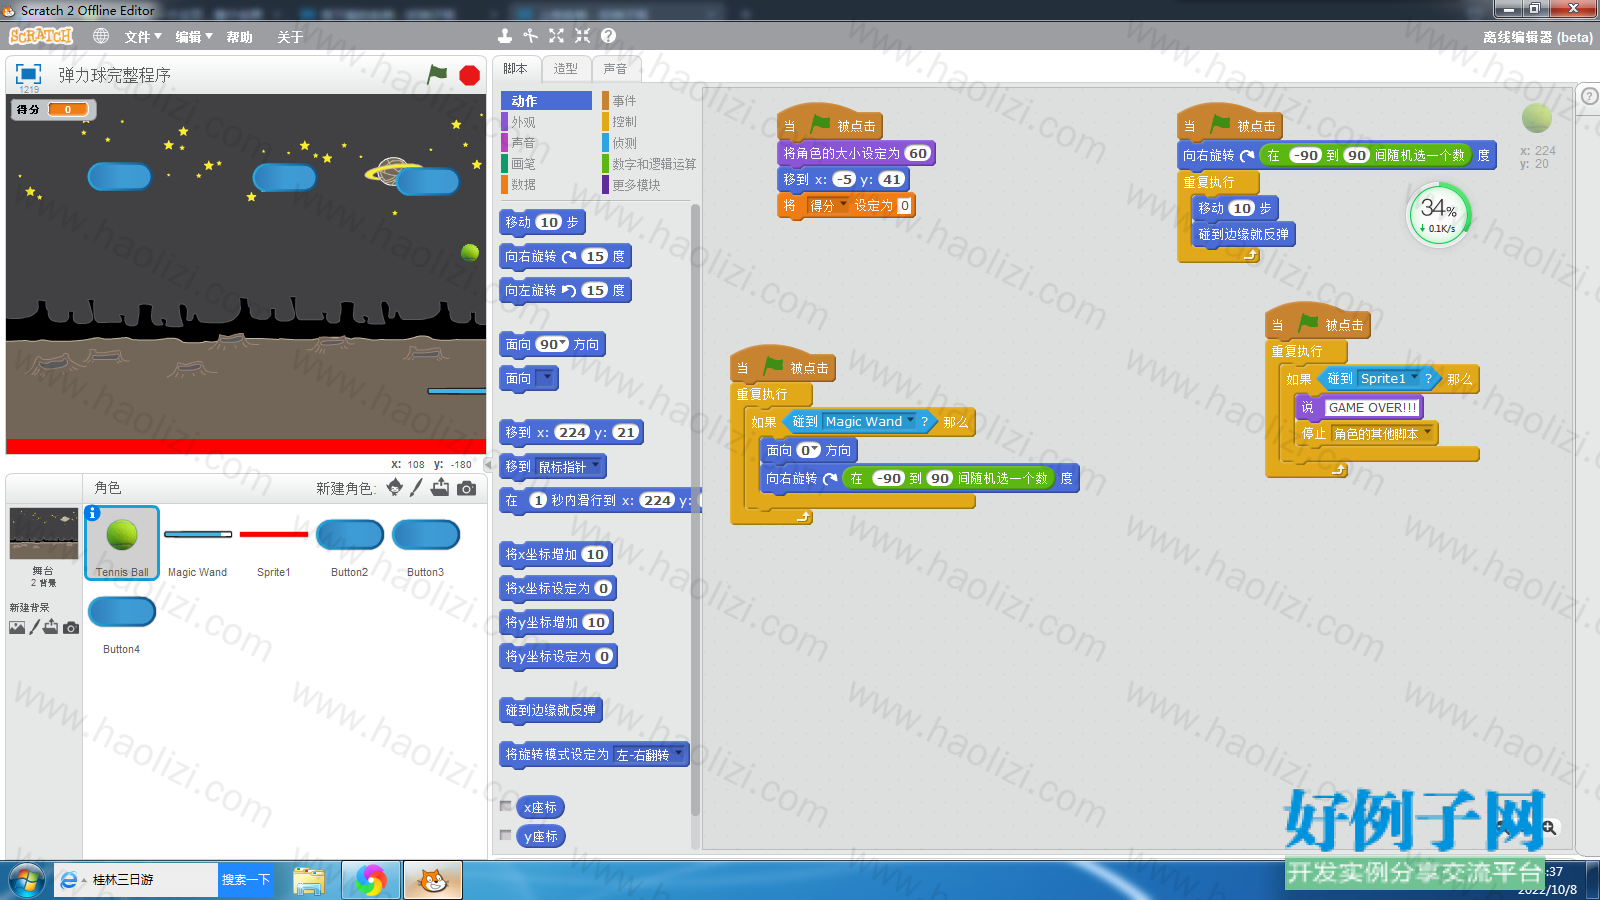Screen dimensions: 1600x900
Task: Open block help question mark tool
Action: coord(608,36)
